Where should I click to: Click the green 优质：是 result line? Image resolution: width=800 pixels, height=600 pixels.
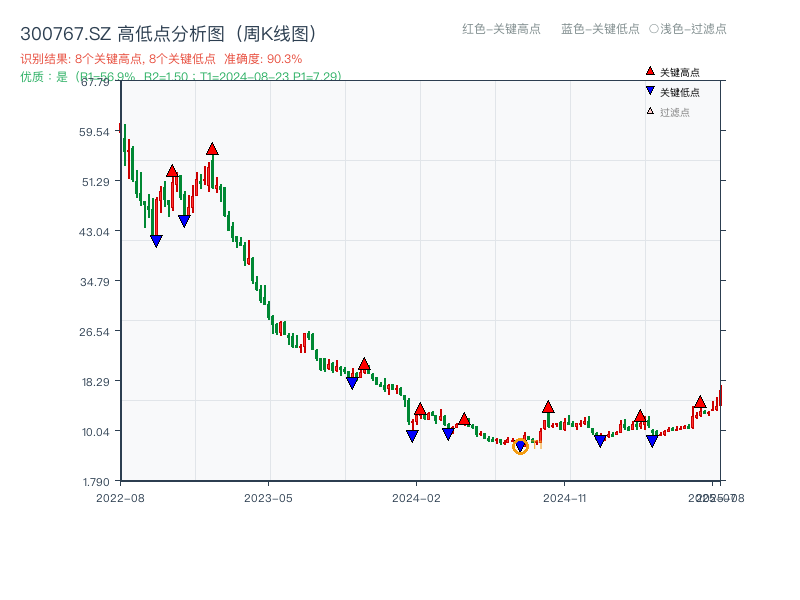point(181,76)
